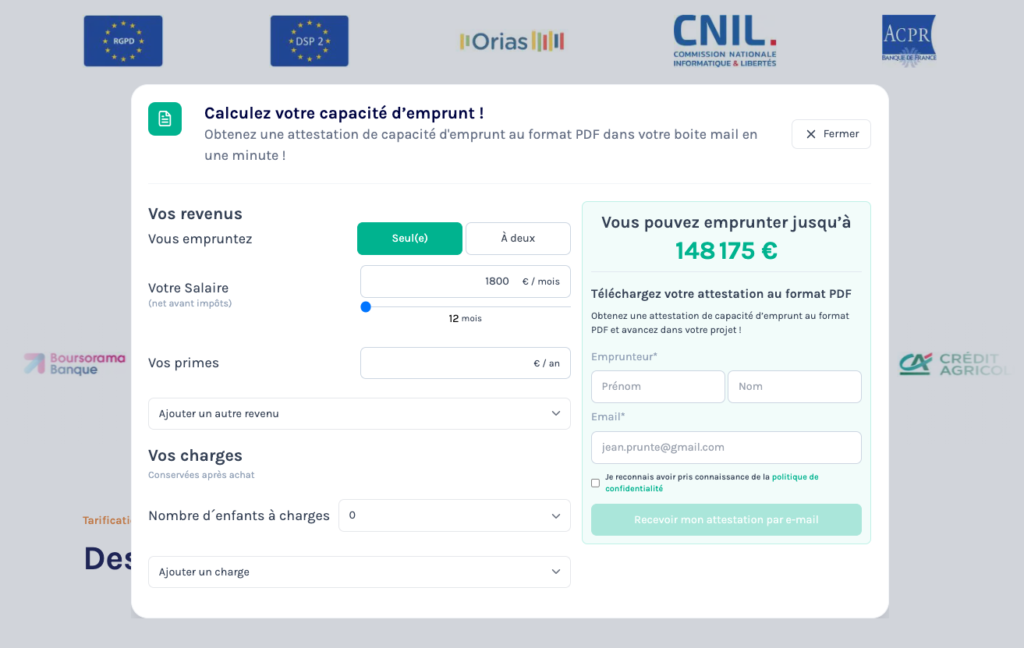This screenshot has width=1024, height=648.
Task: Open the Nombre d'enfants à charges dropdown
Action: click(x=454, y=516)
